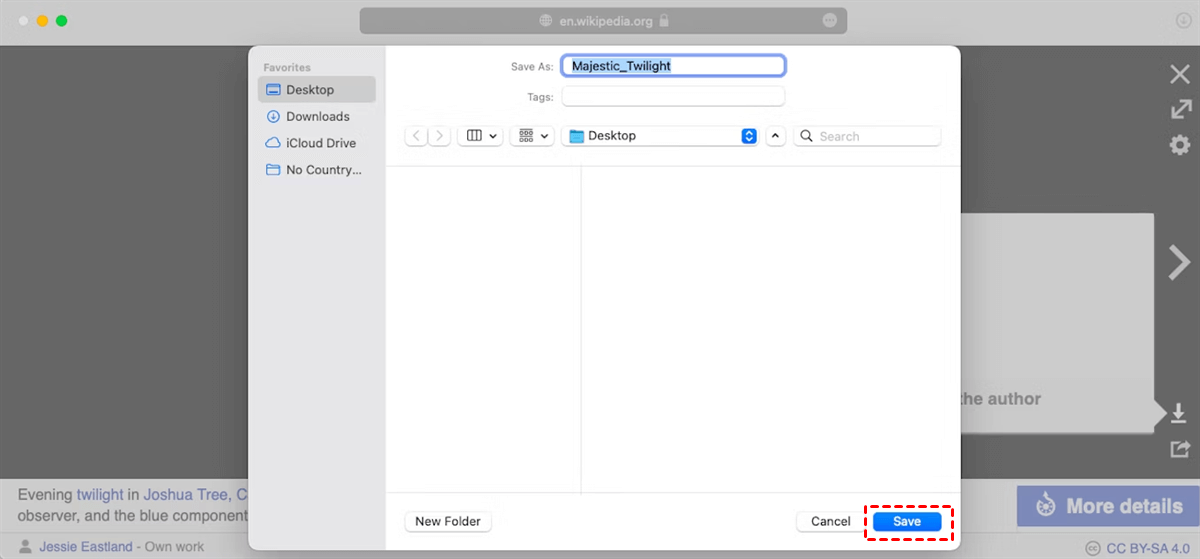Open media viewer settings gear

pyautogui.click(x=1180, y=145)
